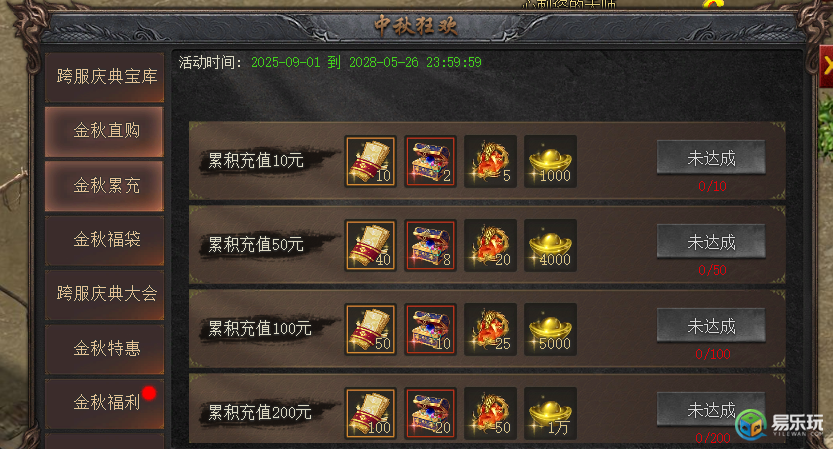Open the 跨服庆典宝库 tab
Image resolution: width=833 pixels, height=449 pixels.
pos(105,77)
